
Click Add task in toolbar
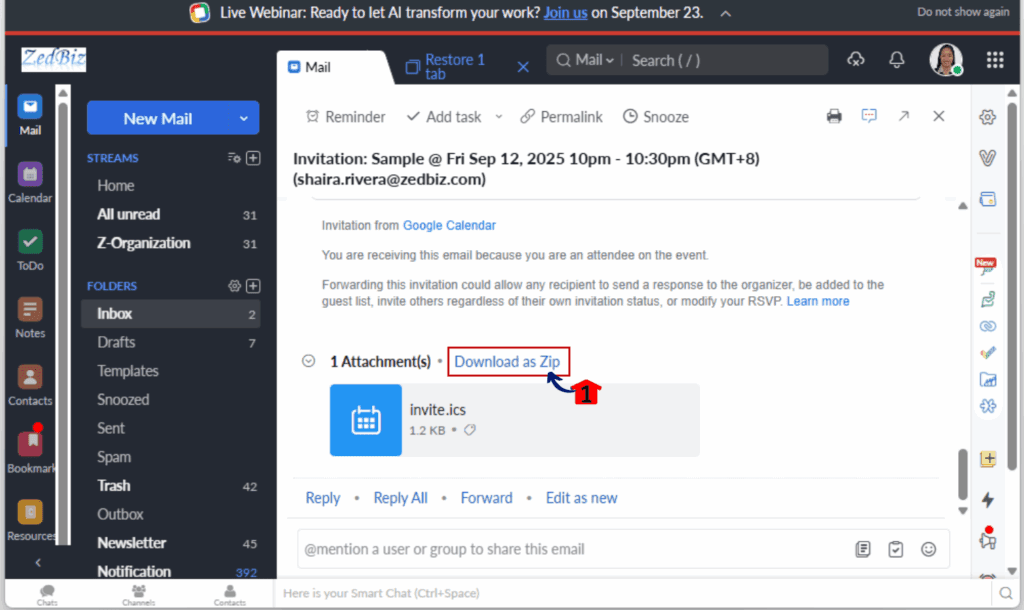443,116
